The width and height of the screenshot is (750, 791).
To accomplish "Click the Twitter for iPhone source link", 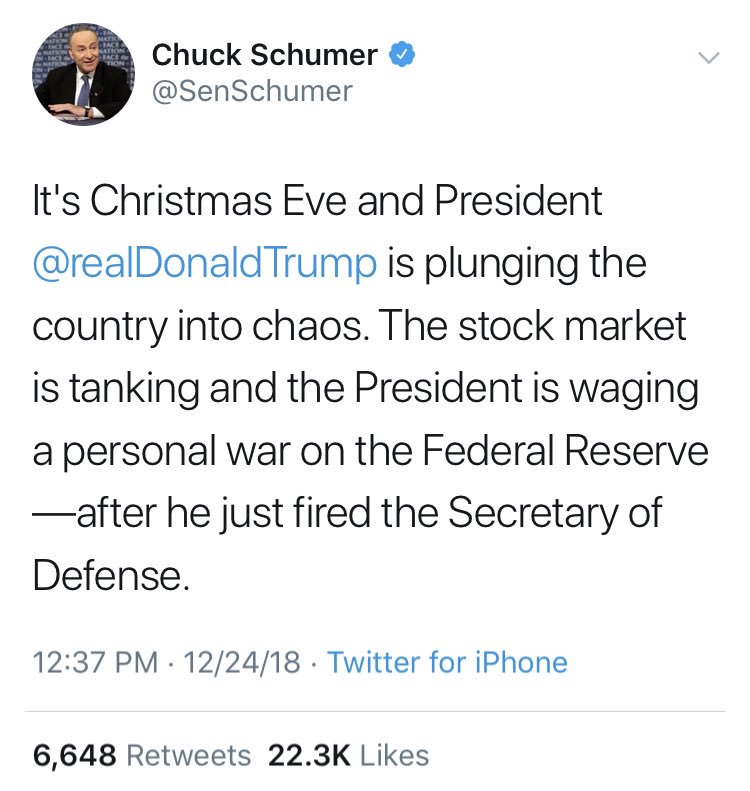I will pos(447,662).
